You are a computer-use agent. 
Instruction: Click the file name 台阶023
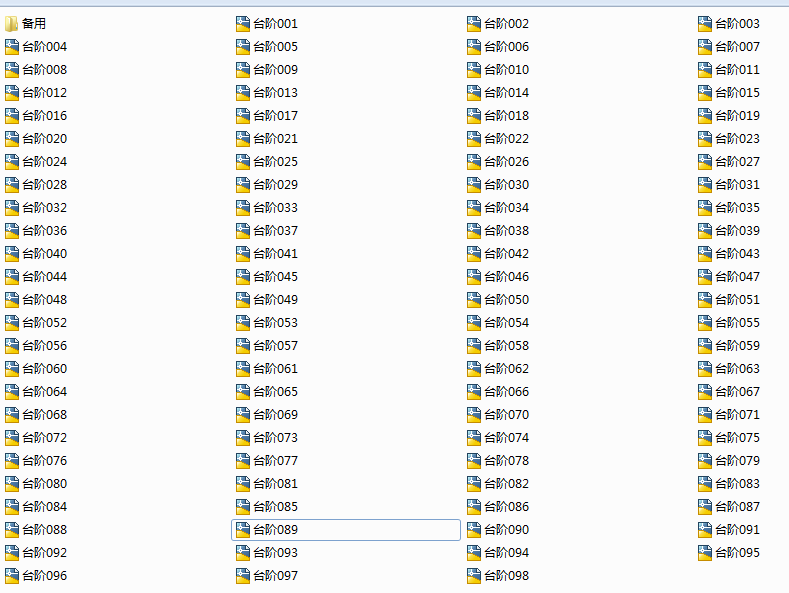coord(737,138)
